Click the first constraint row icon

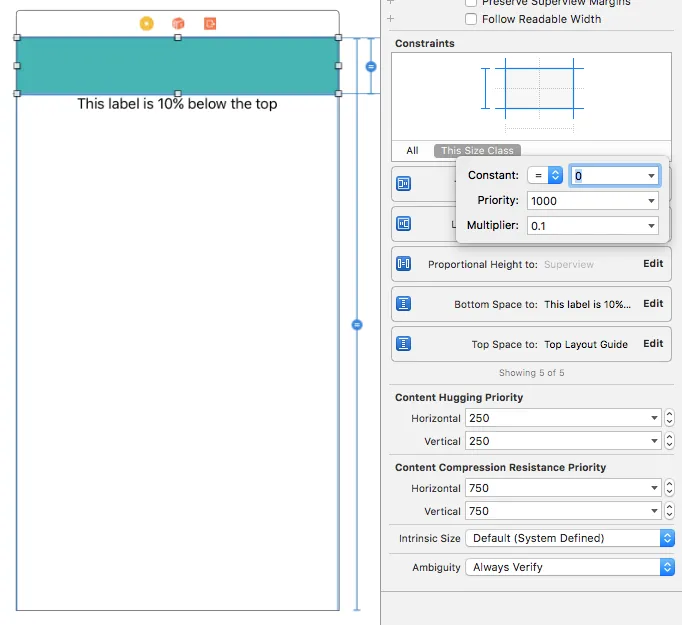(404, 184)
